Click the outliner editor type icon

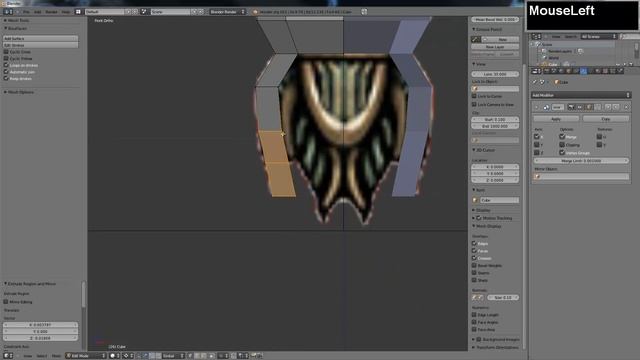pos(536,37)
